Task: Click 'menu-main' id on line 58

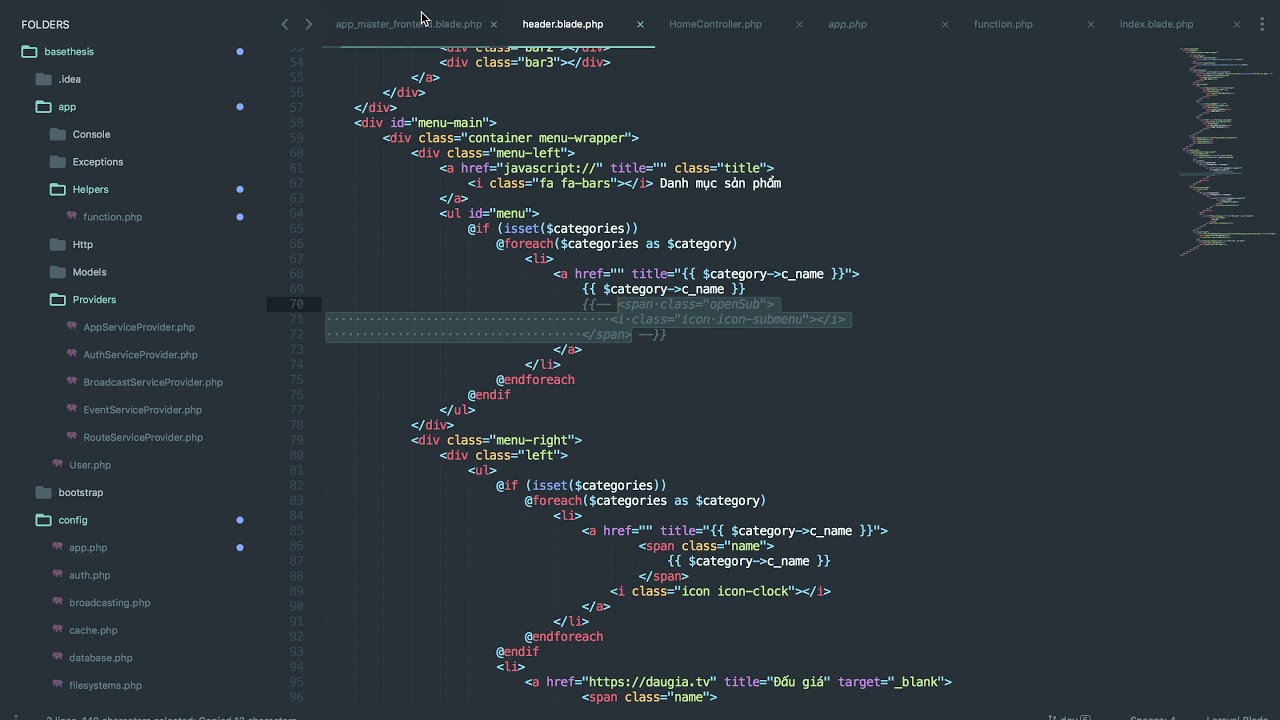Action: (x=450, y=123)
